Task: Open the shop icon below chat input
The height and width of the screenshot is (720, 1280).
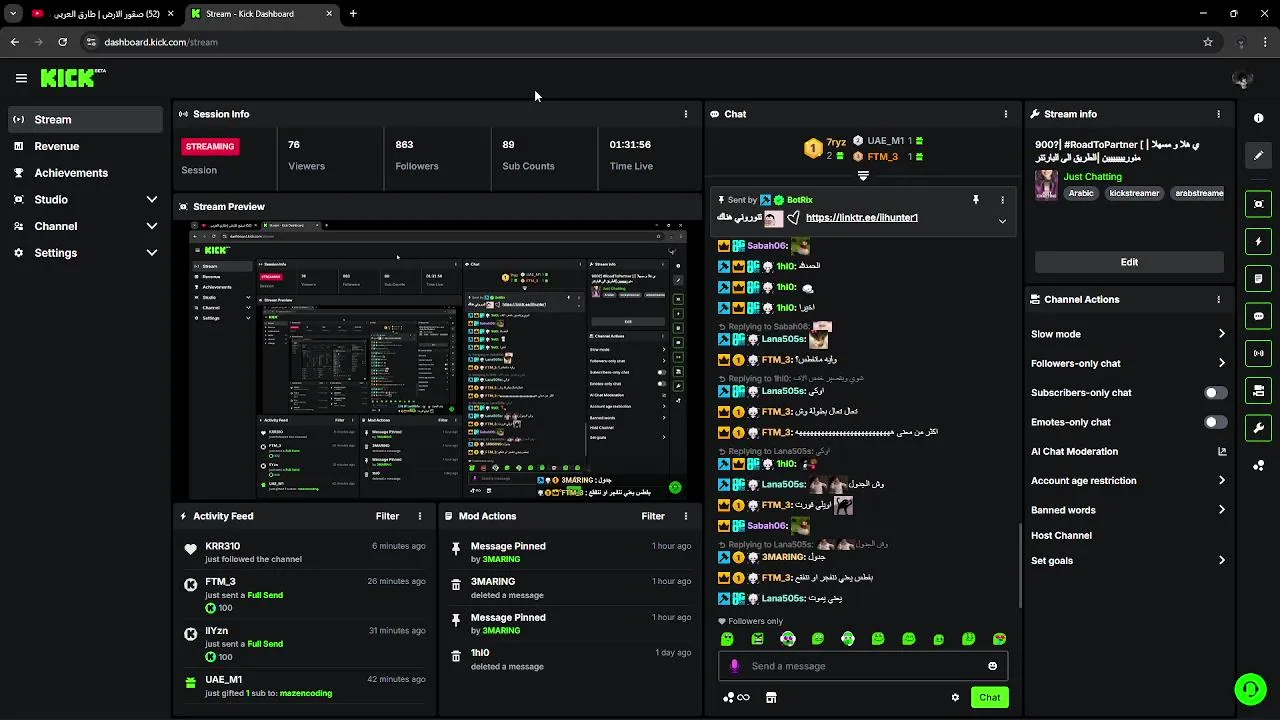Action: (x=771, y=697)
